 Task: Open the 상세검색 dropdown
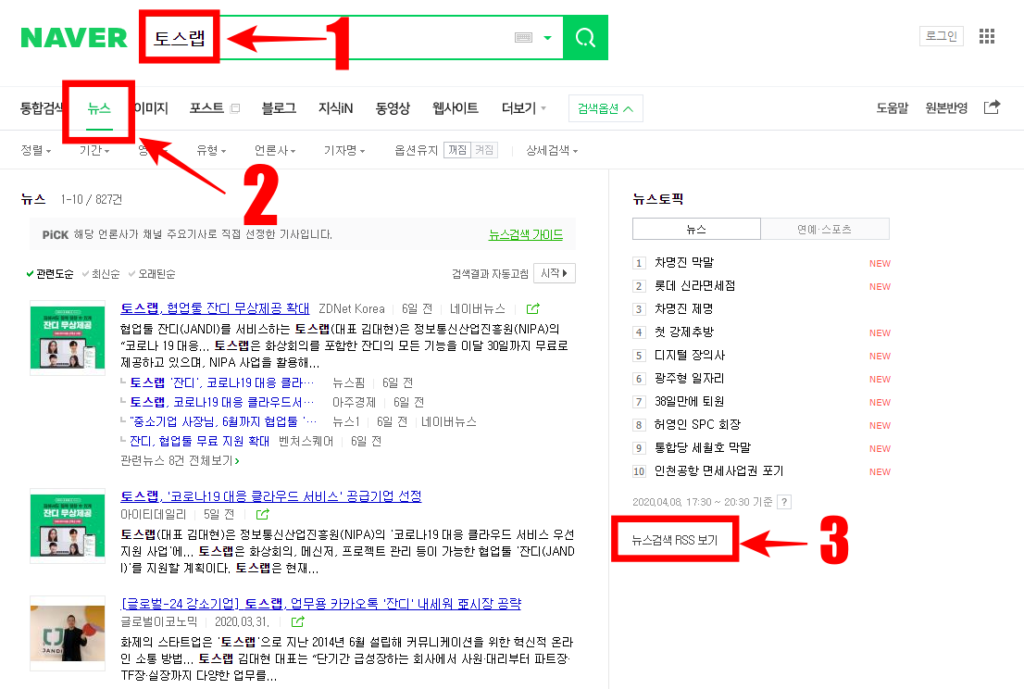pyautogui.click(x=552, y=150)
